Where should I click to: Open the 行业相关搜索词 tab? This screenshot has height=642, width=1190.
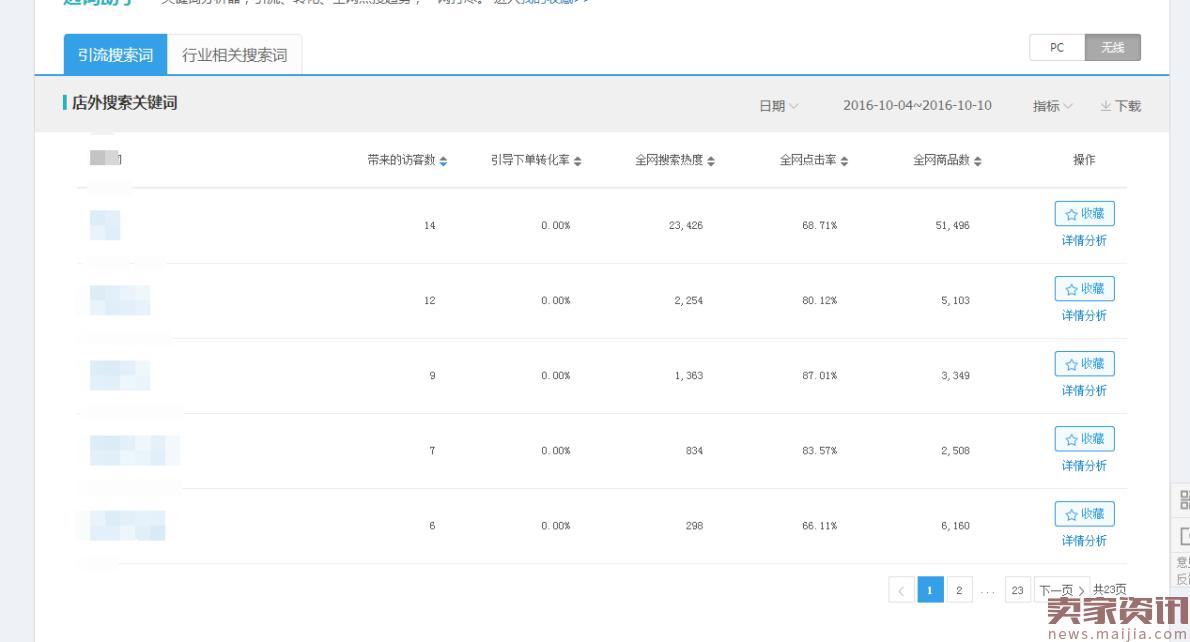click(234, 55)
